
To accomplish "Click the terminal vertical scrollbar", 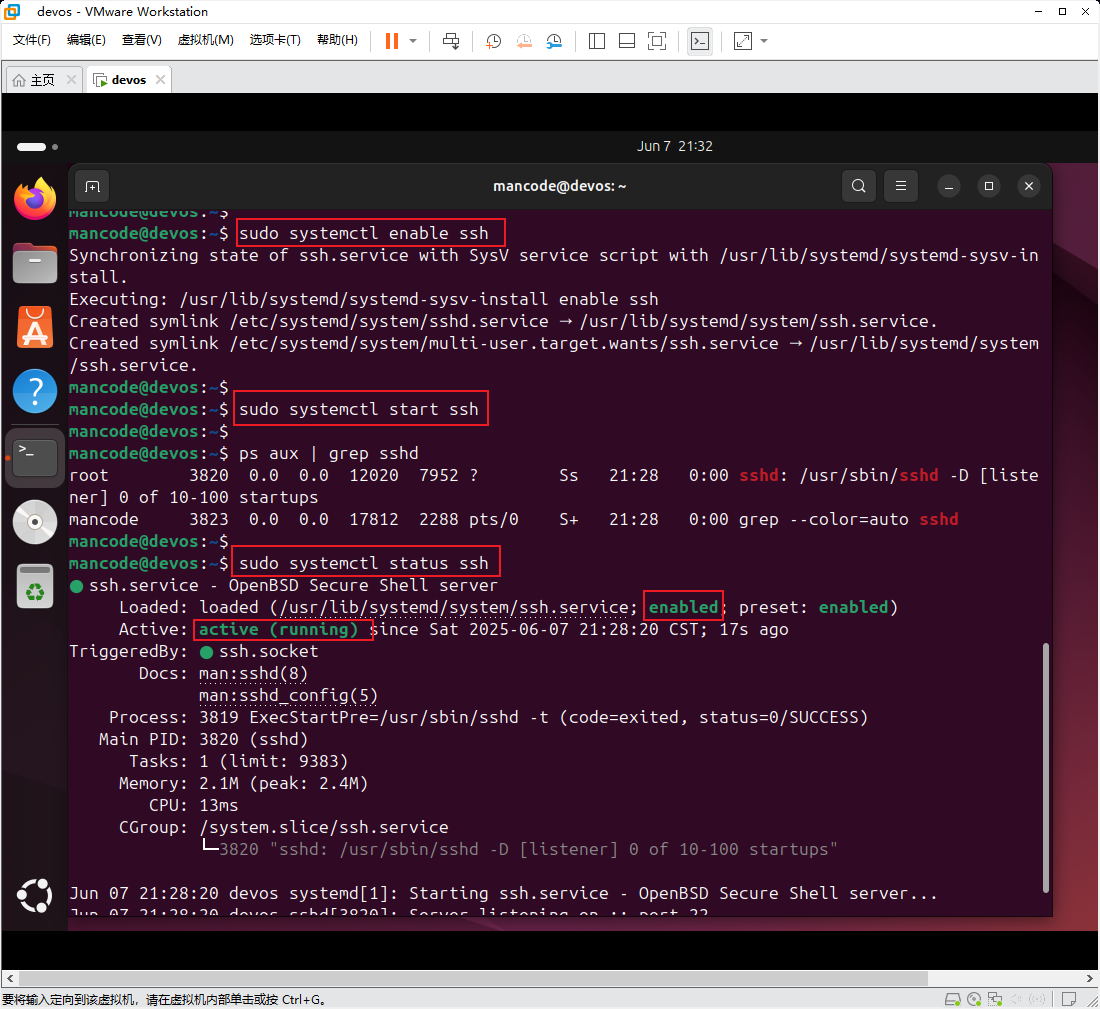I will click(1045, 765).
